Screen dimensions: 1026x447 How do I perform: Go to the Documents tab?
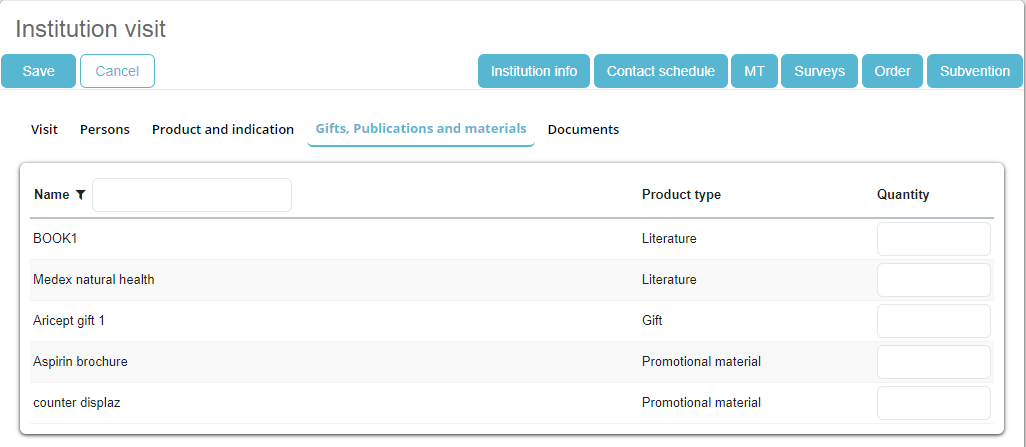583,129
